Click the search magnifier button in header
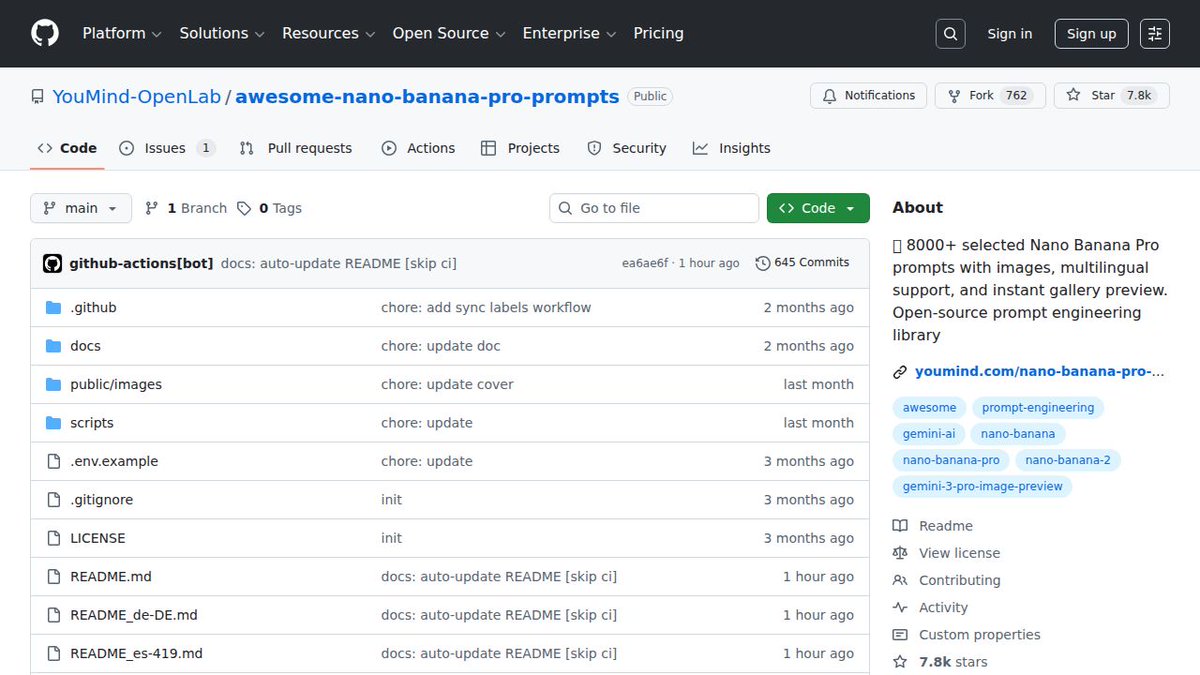This screenshot has height=675, width=1200. pyautogui.click(x=951, y=34)
